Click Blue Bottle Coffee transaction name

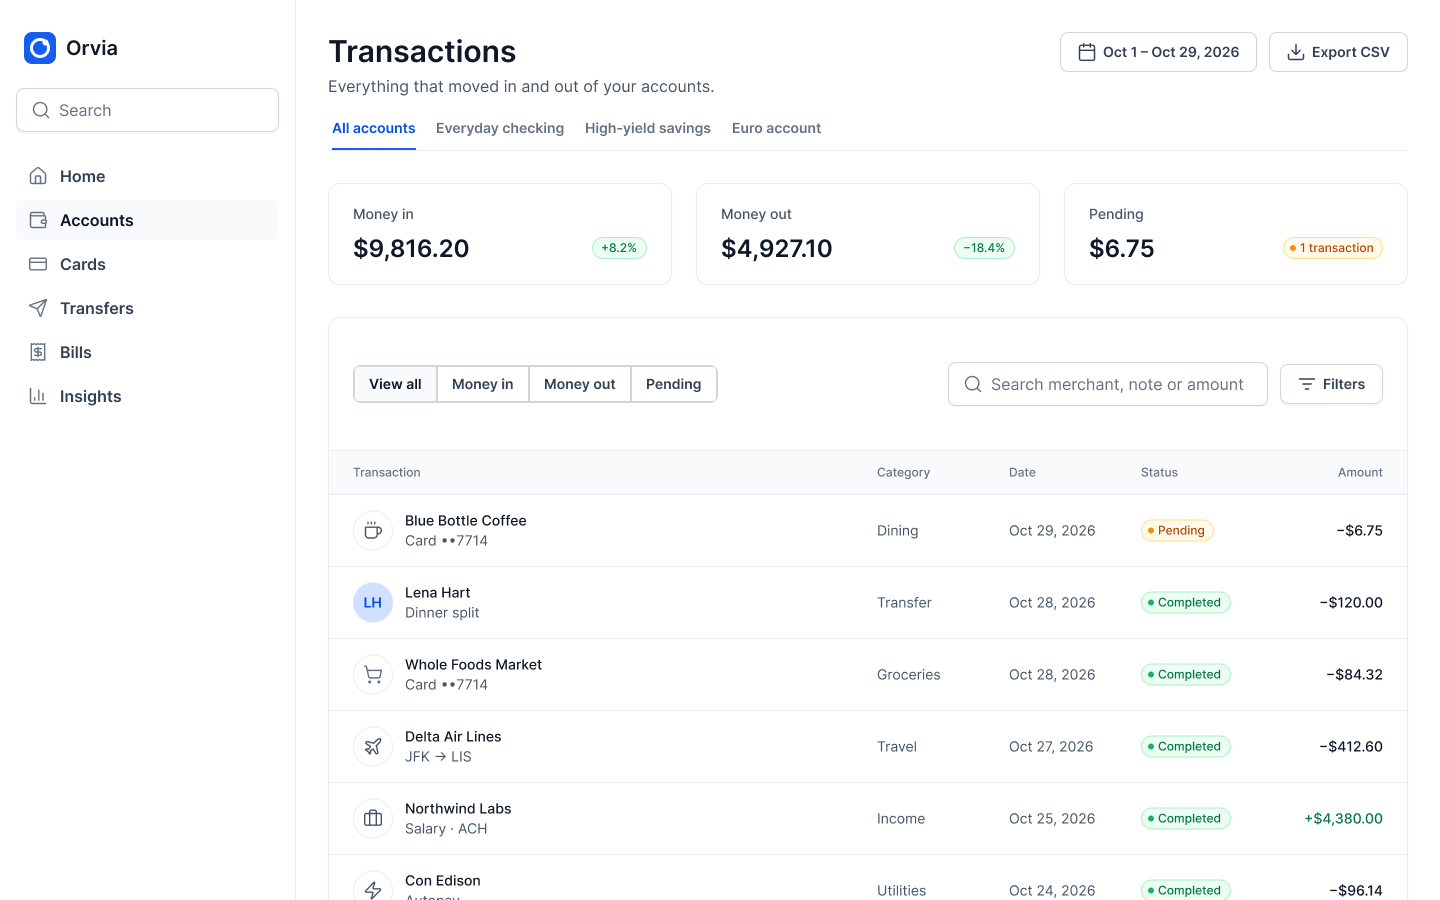(x=465, y=521)
